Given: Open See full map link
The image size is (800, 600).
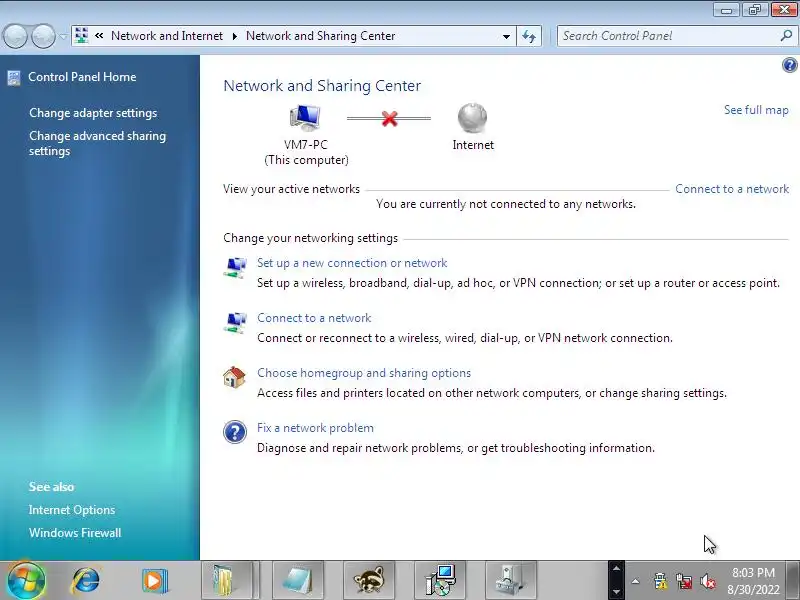Looking at the screenshot, I should point(756,110).
